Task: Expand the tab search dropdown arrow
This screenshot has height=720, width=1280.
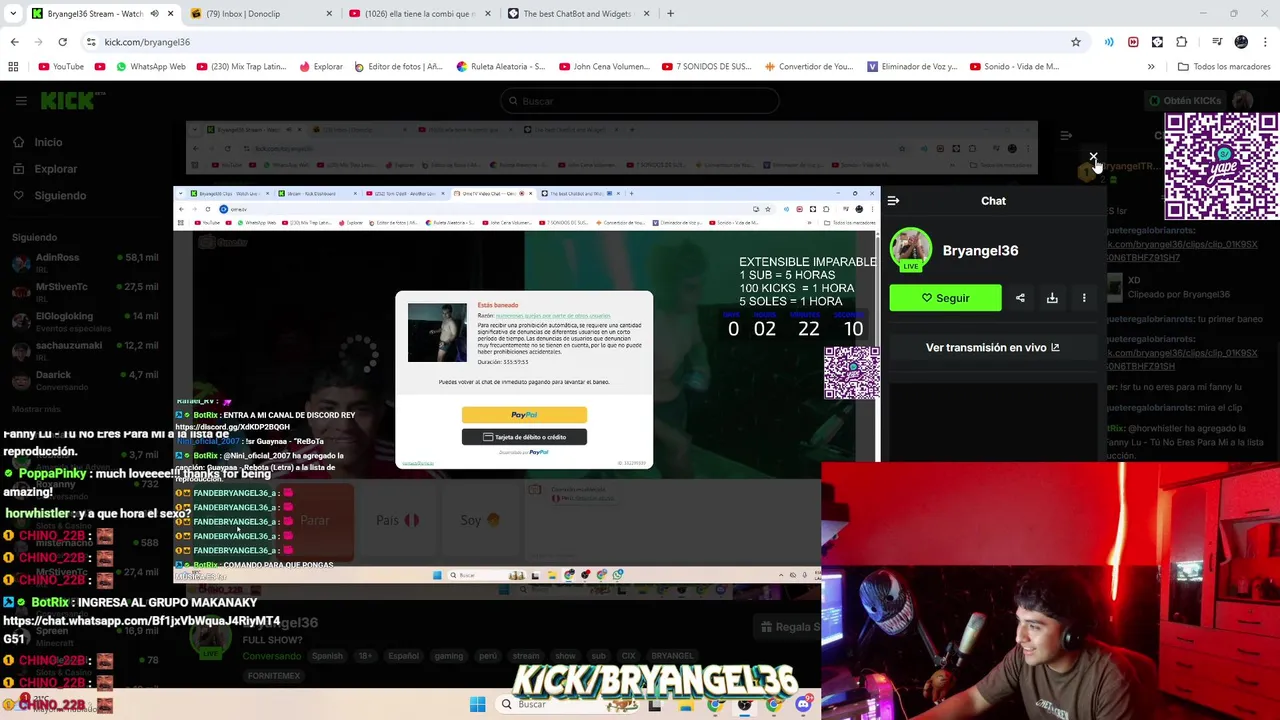Action: tap(13, 14)
